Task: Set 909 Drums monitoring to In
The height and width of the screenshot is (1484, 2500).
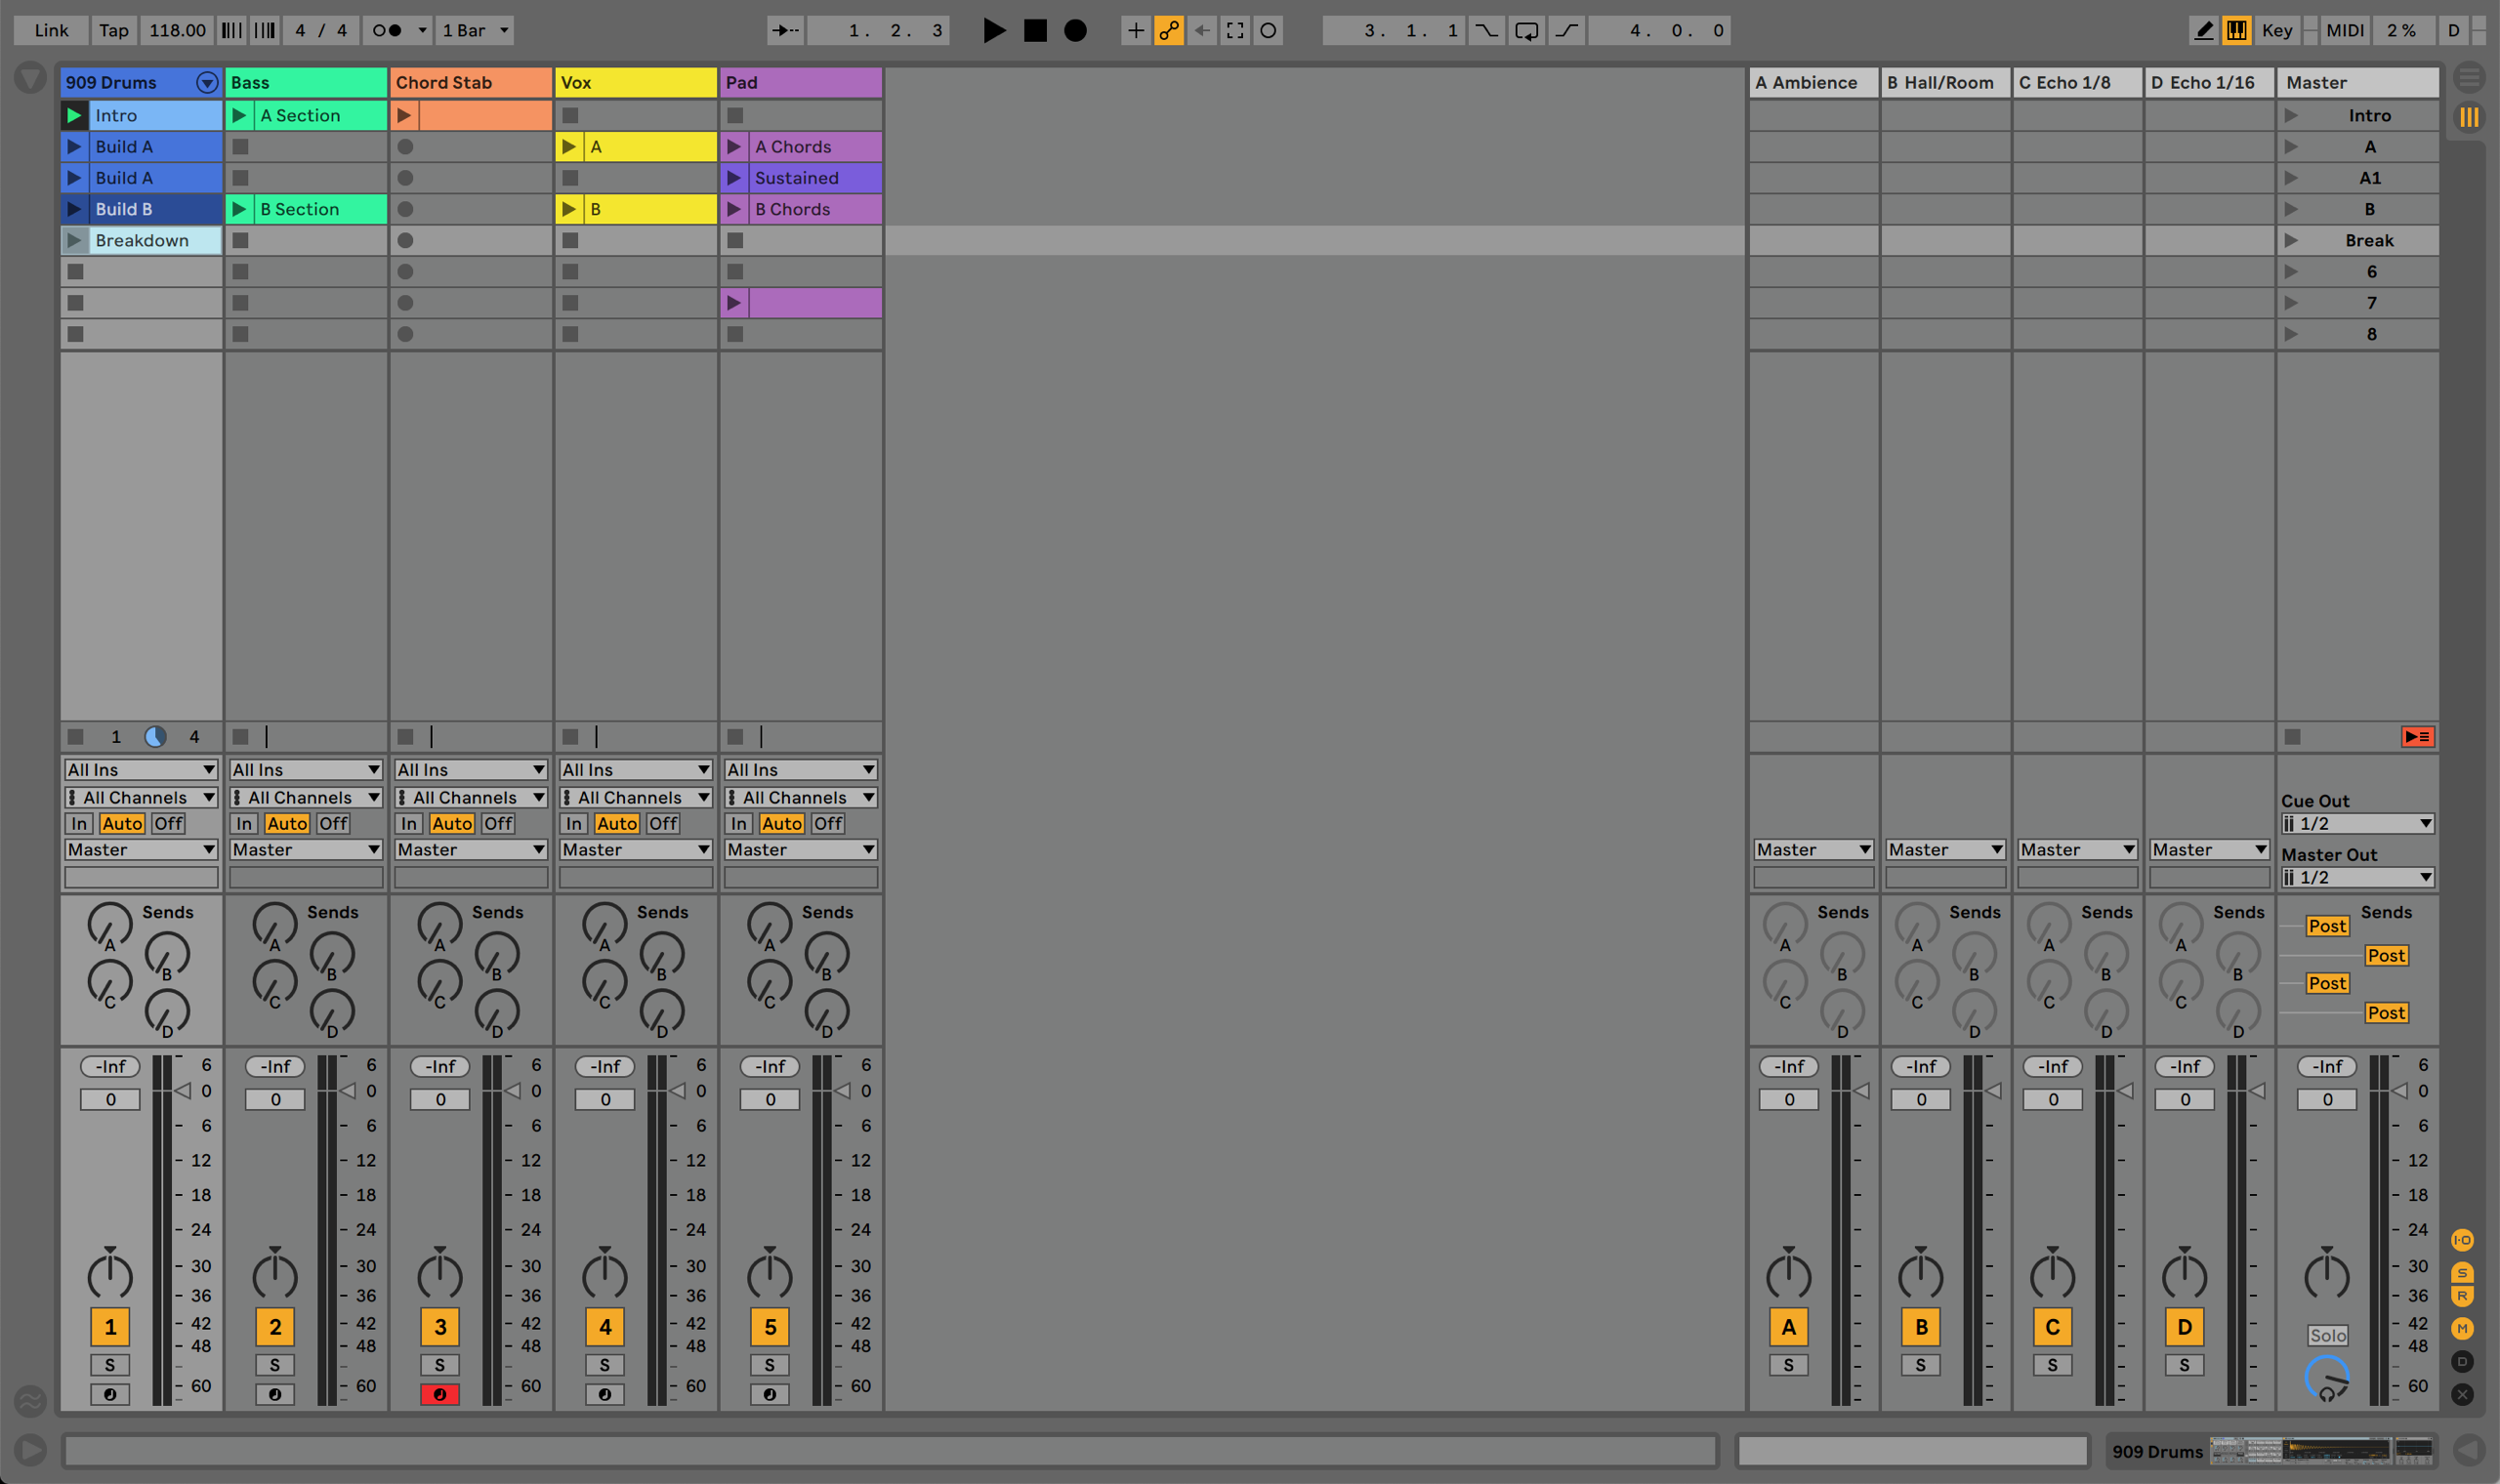Action: pyautogui.click(x=79, y=823)
